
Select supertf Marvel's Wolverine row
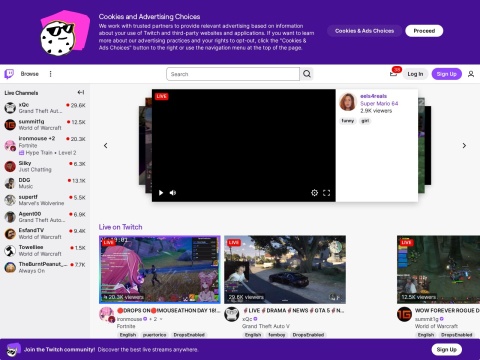pyautogui.click(x=45, y=200)
